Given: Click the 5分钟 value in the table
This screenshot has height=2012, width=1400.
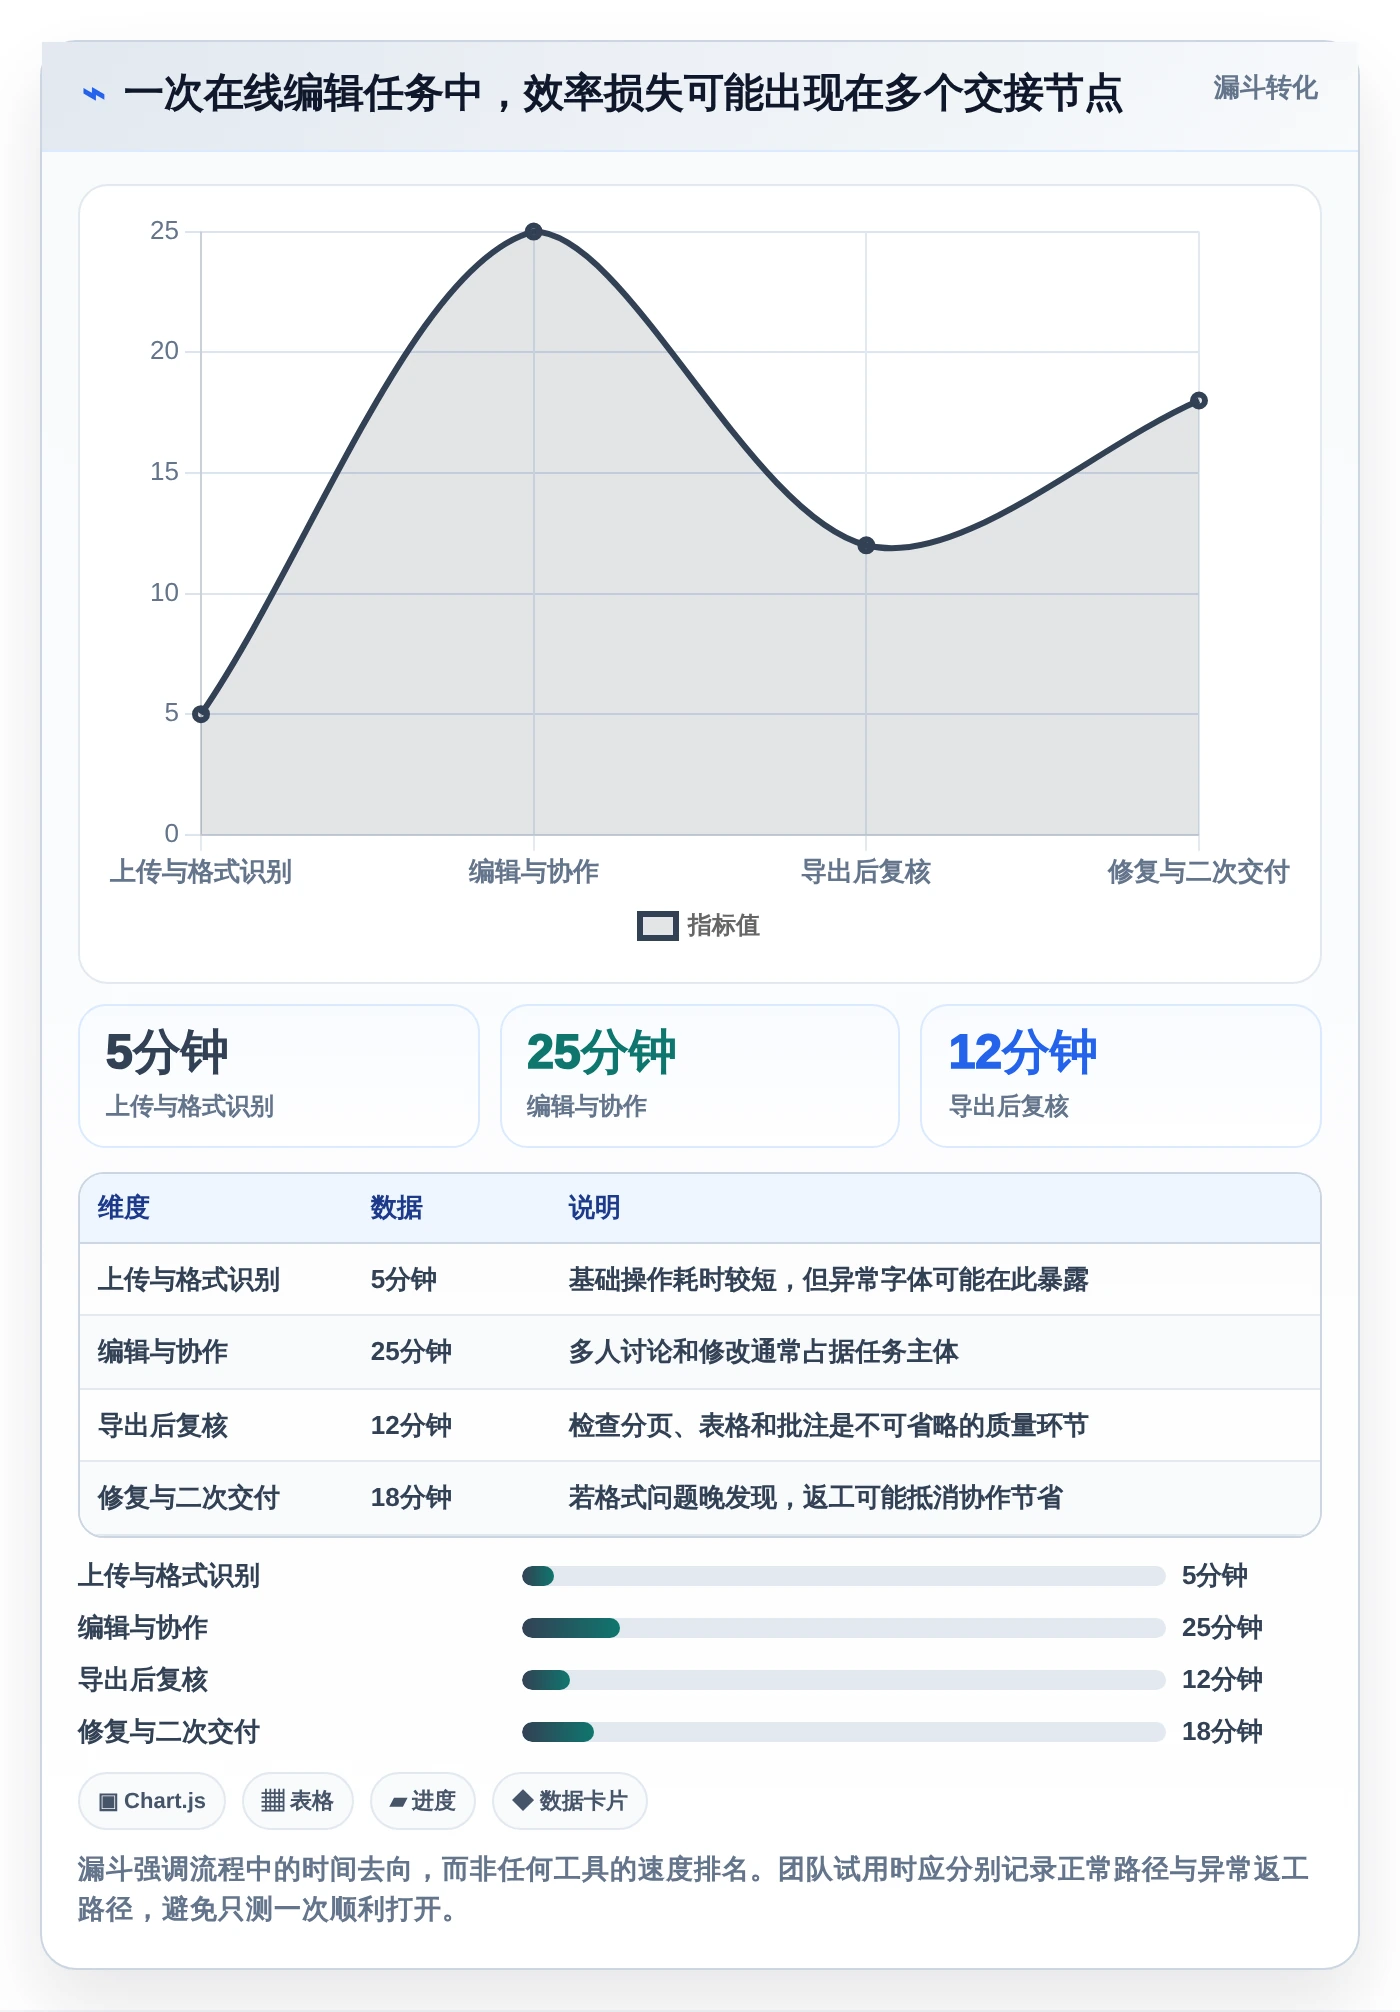Looking at the screenshot, I should 403,1280.
